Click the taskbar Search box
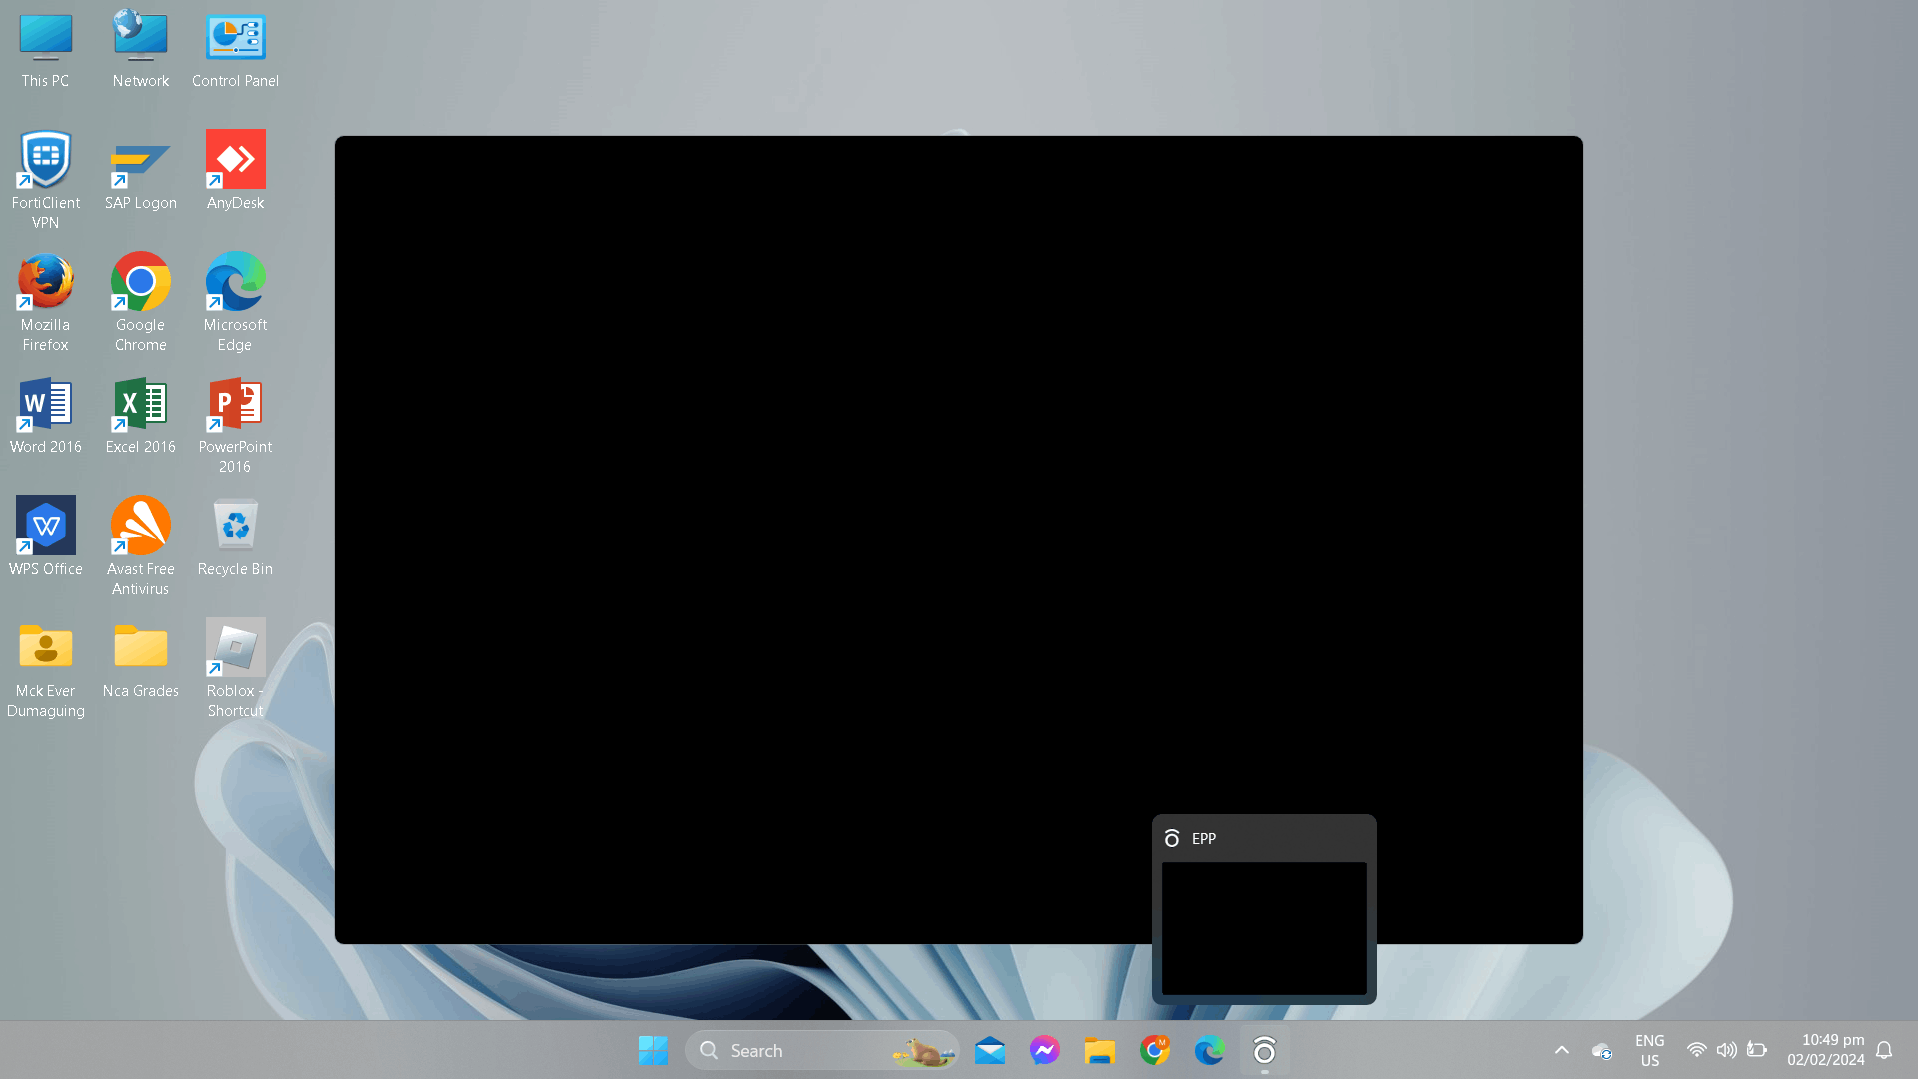This screenshot has width=1918, height=1079. click(x=822, y=1050)
